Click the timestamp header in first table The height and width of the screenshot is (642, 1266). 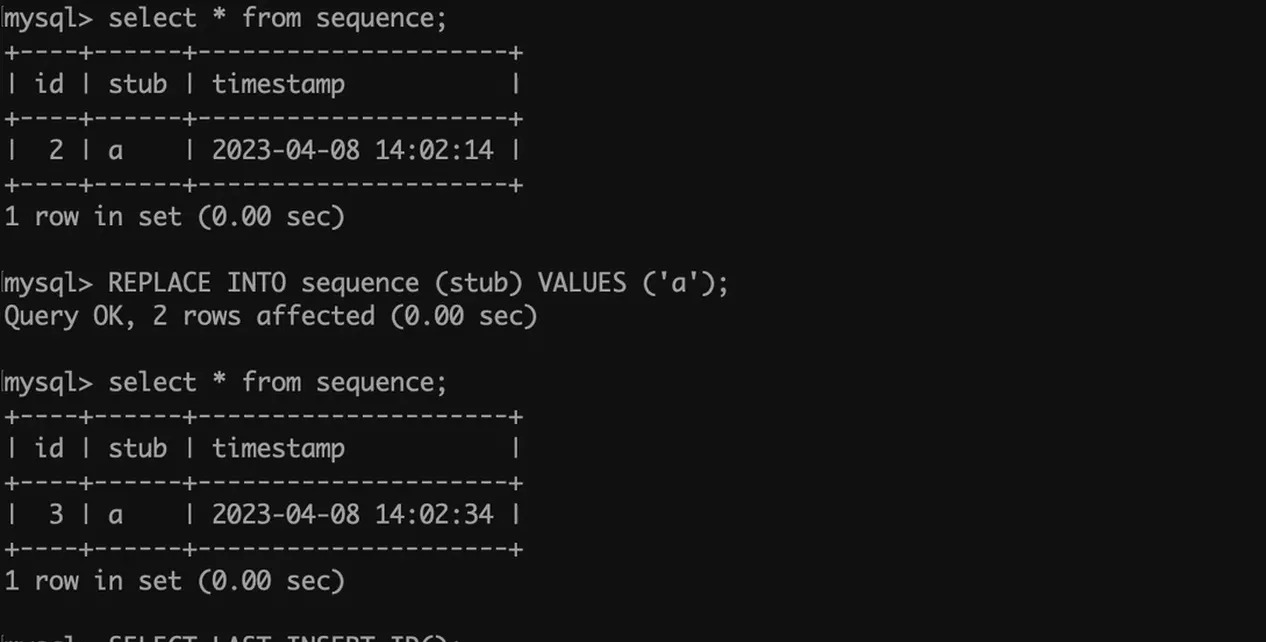[x=278, y=85]
